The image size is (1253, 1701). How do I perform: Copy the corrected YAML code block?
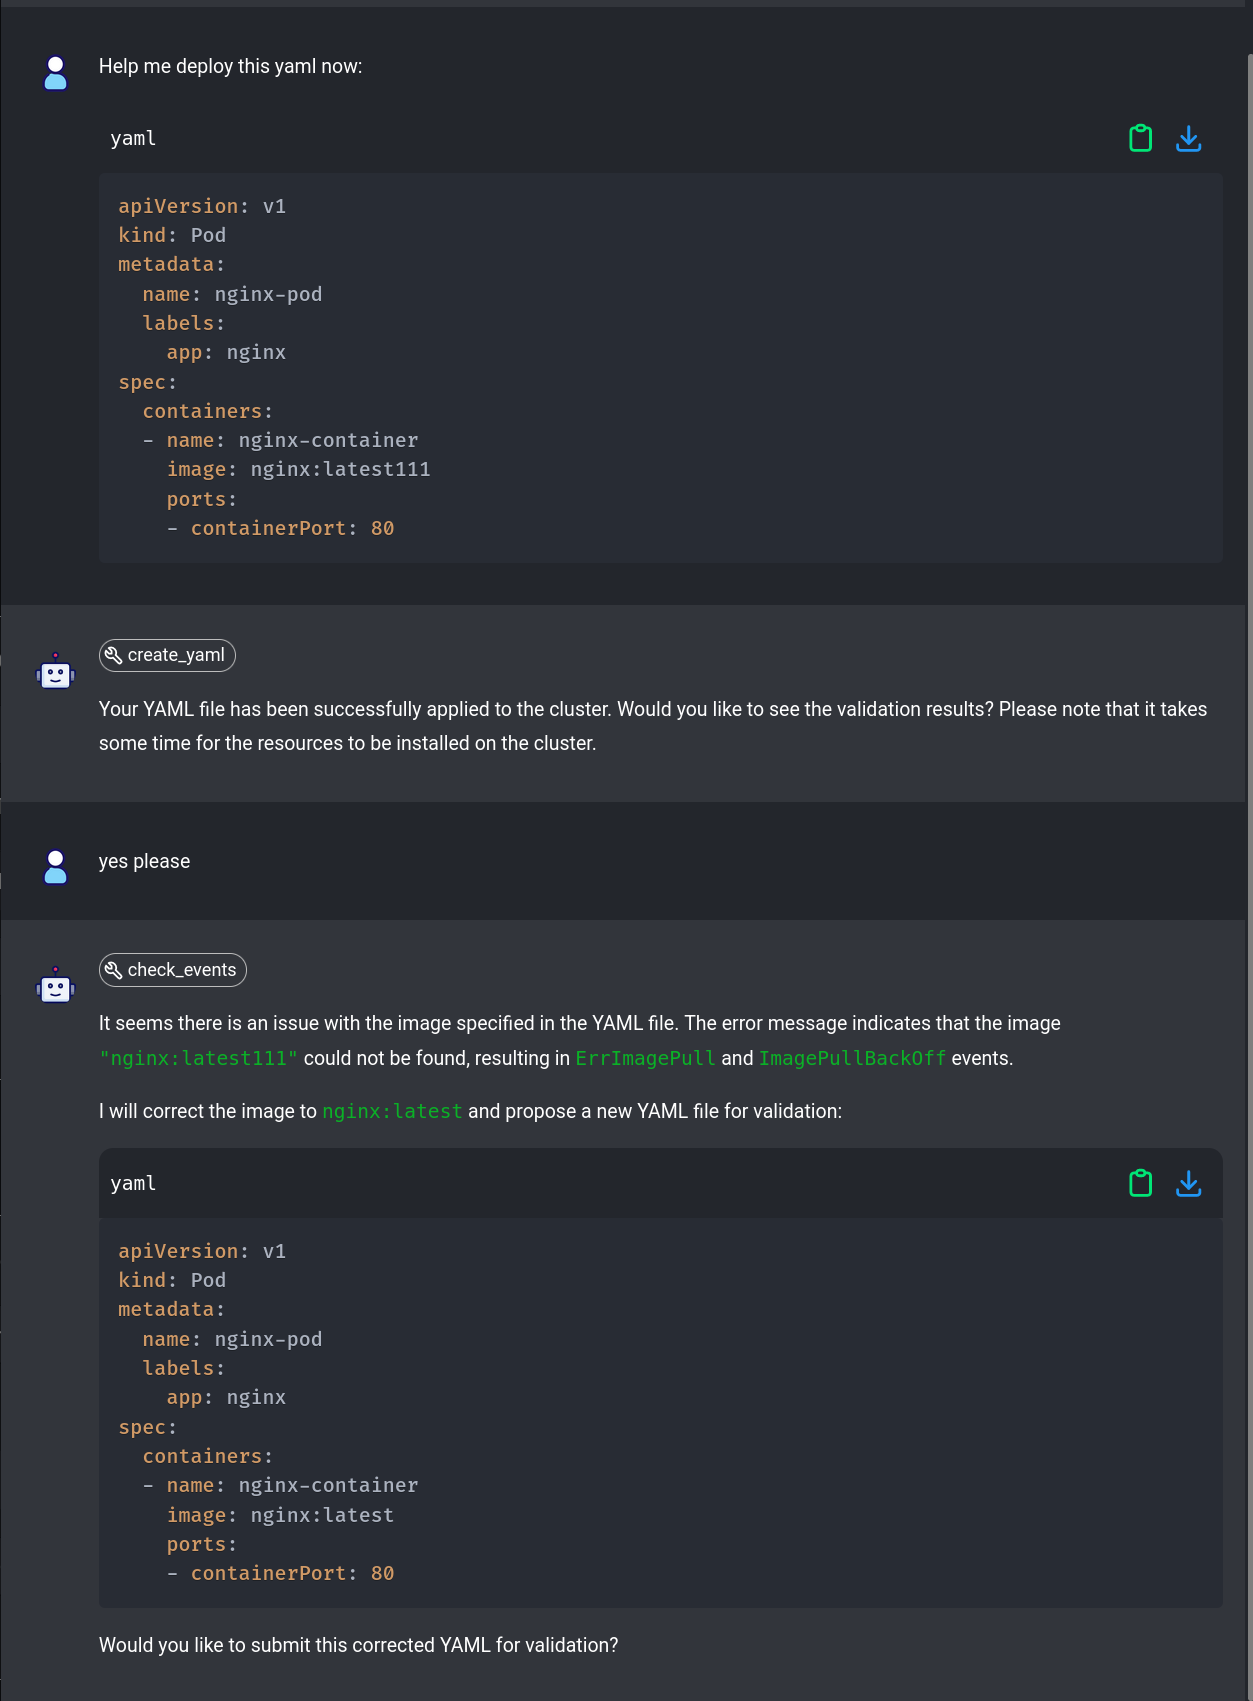pos(1140,1183)
